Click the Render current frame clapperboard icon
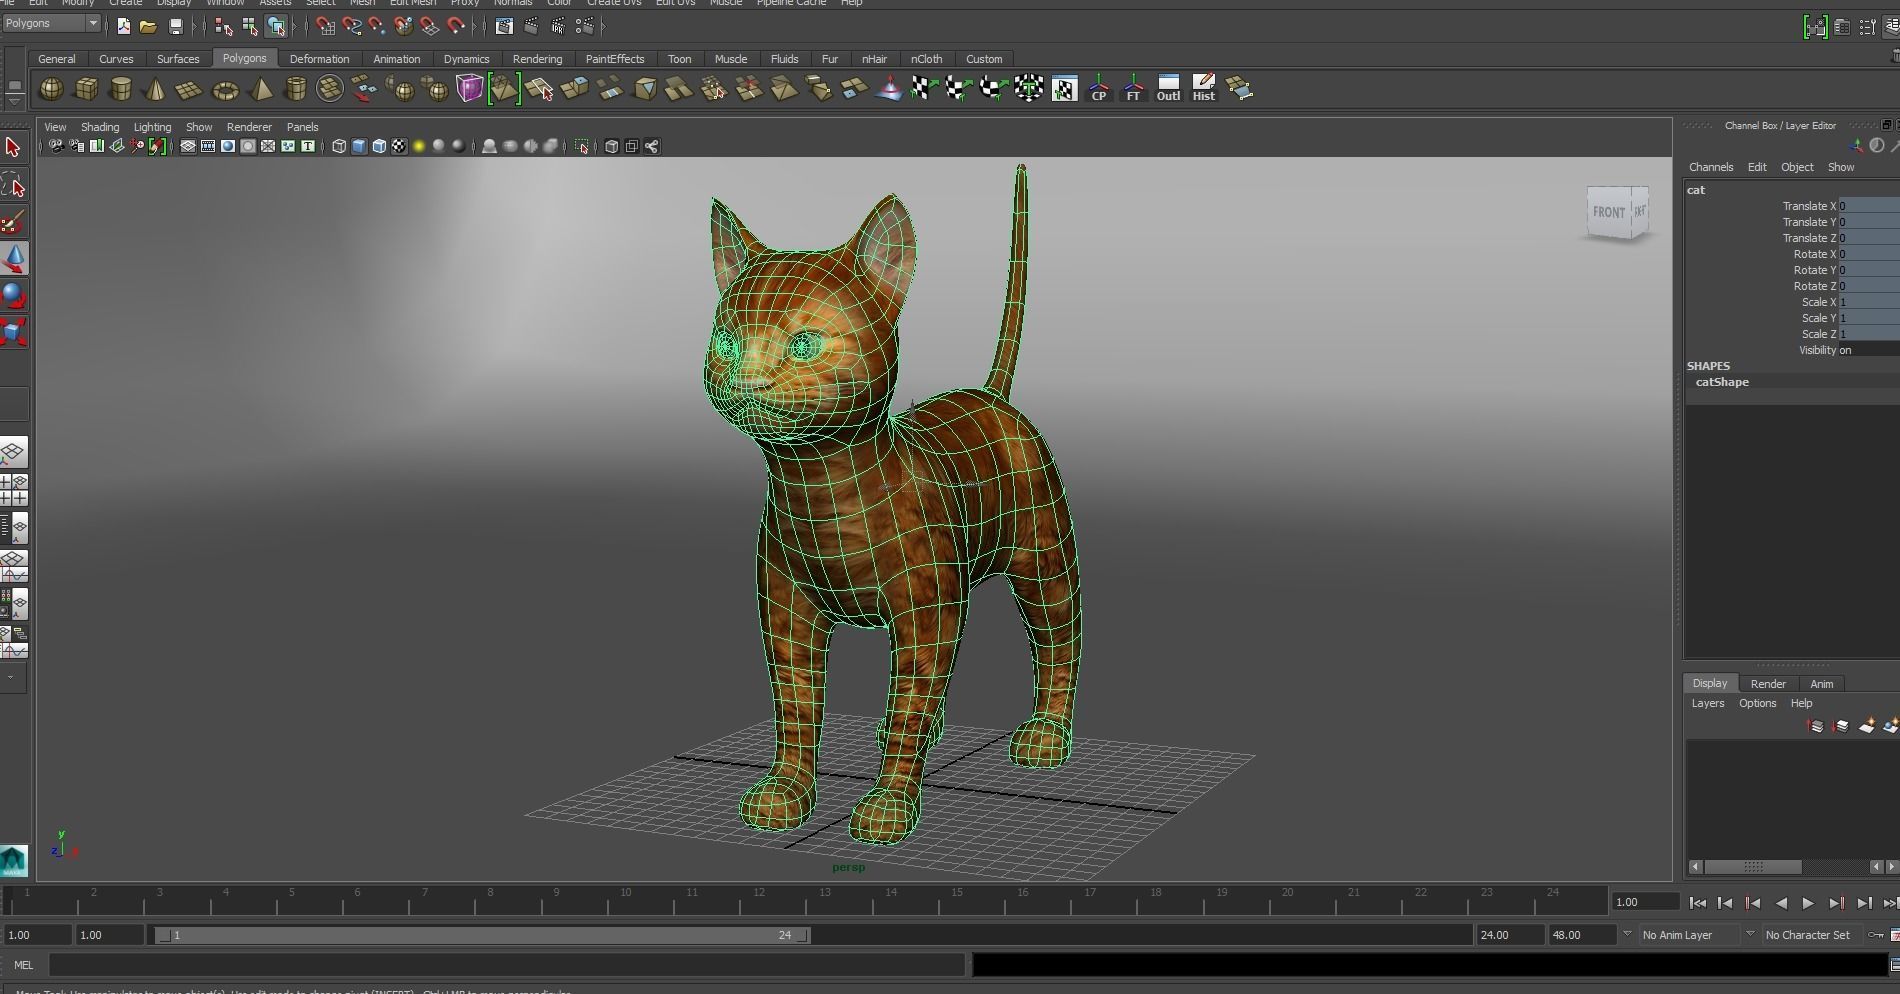 click(x=531, y=26)
